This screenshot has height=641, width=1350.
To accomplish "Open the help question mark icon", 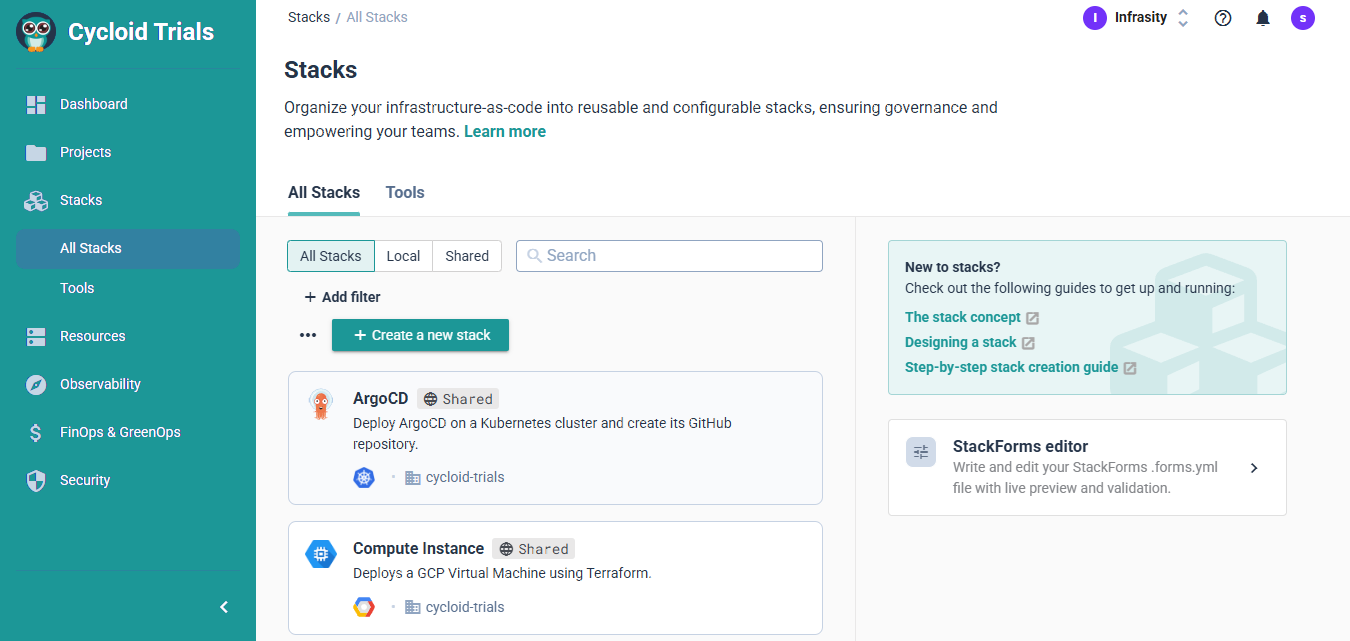I will pyautogui.click(x=1223, y=18).
